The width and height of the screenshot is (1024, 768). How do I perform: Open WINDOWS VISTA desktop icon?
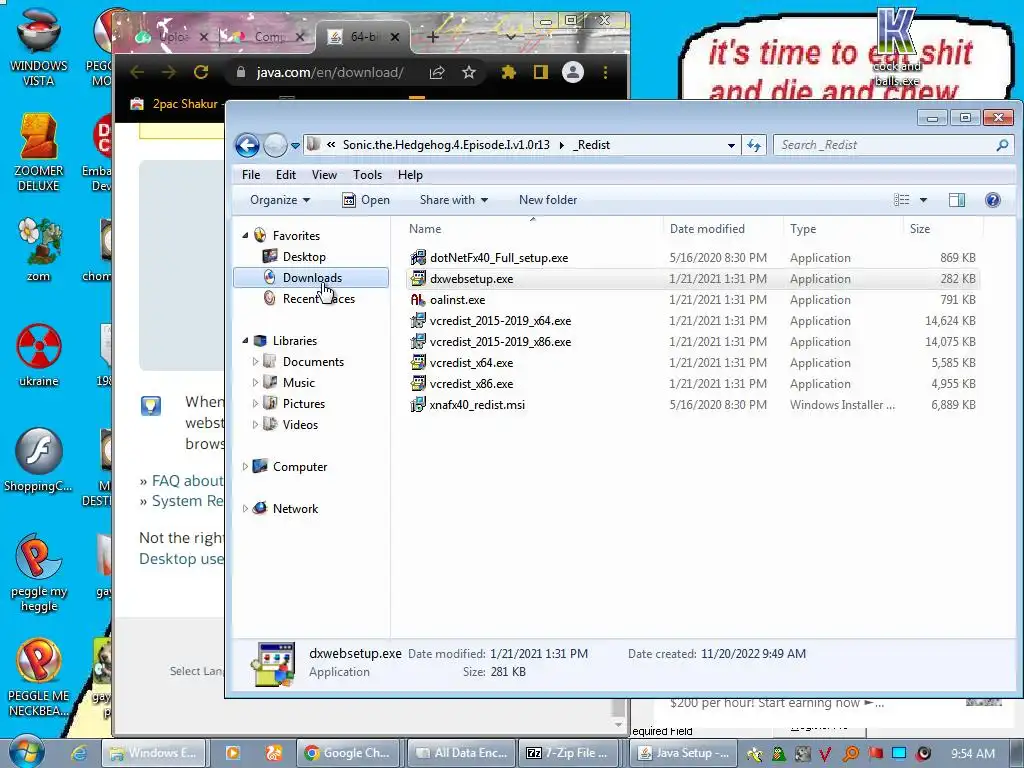39,47
